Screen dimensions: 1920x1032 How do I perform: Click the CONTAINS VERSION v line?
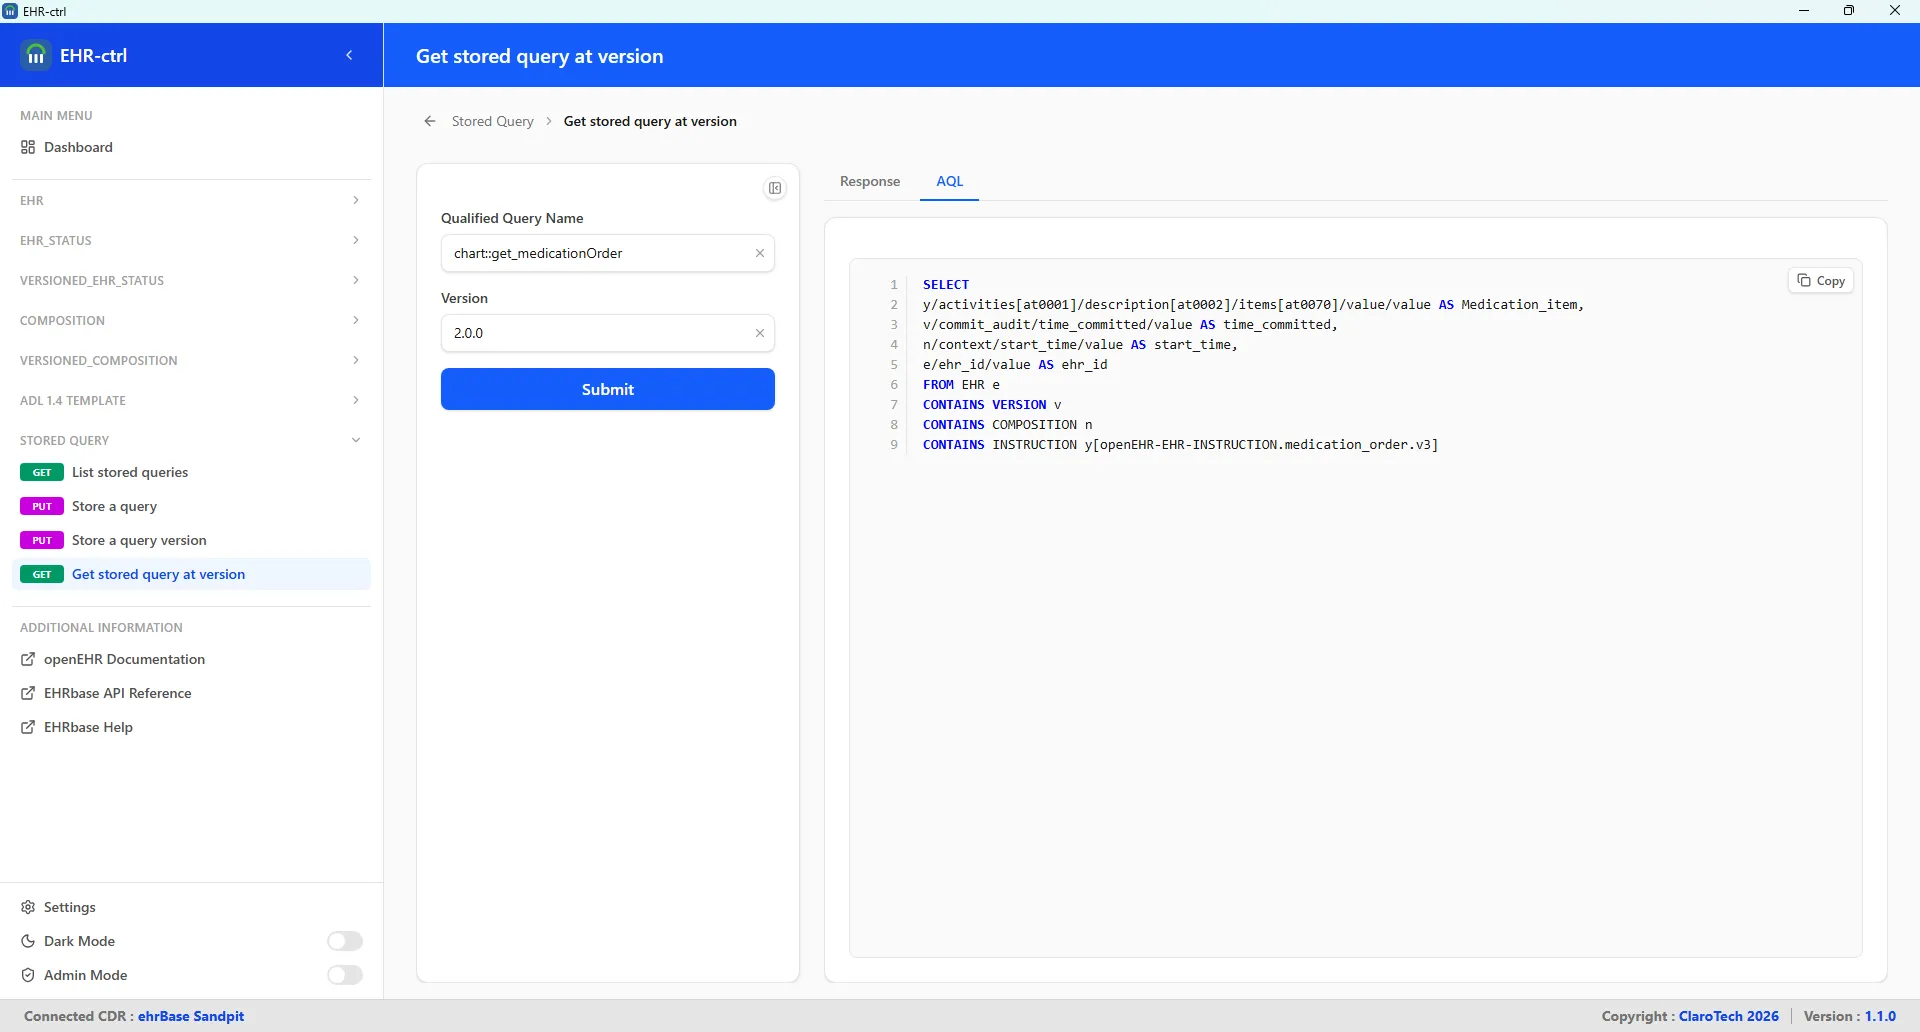click(992, 405)
